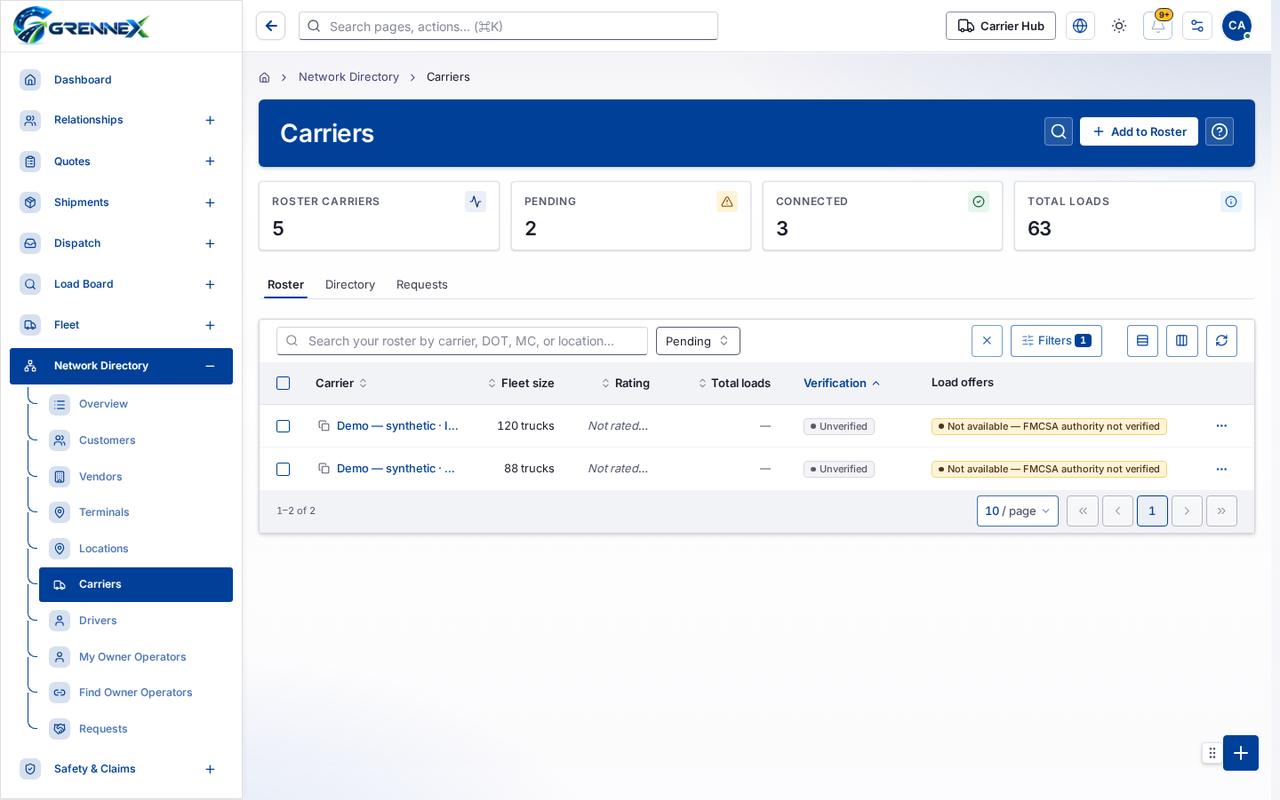The height and width of the screenshot is (800, 1280).
Task: Refresh the roster table
Action: 1221,341
